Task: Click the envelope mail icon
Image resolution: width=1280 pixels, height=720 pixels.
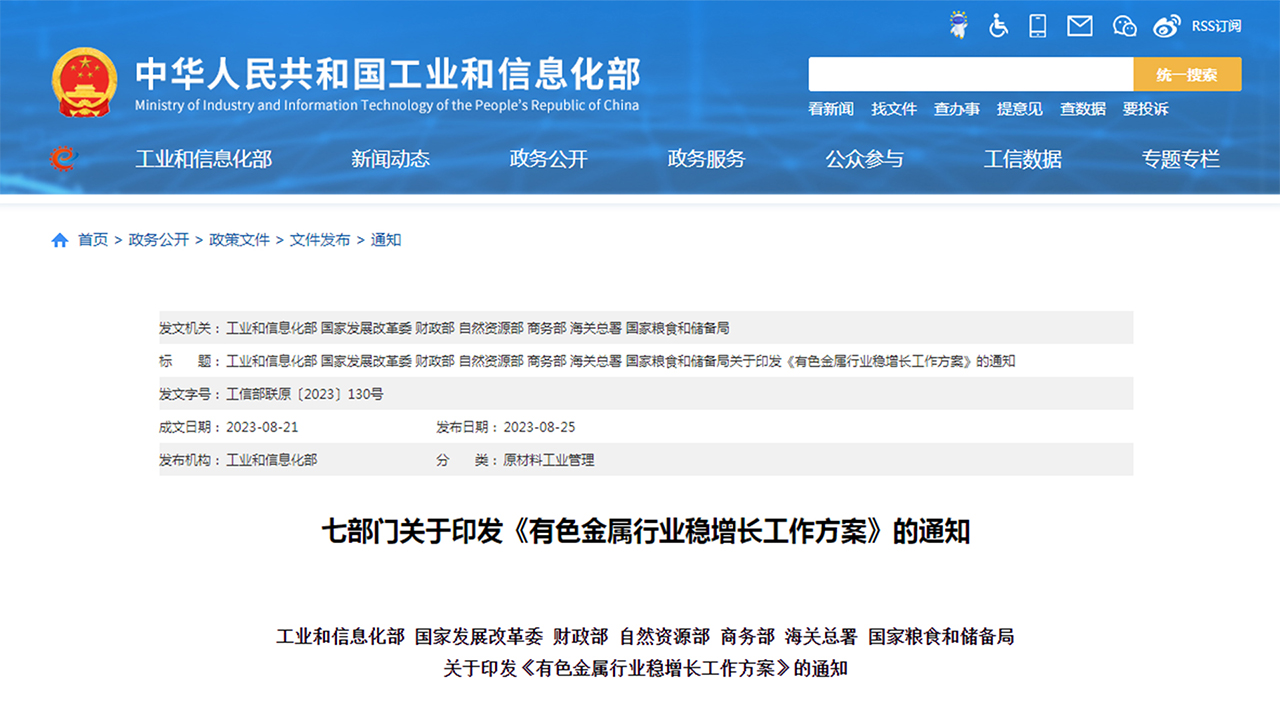Action: [x=1080, y=26]
